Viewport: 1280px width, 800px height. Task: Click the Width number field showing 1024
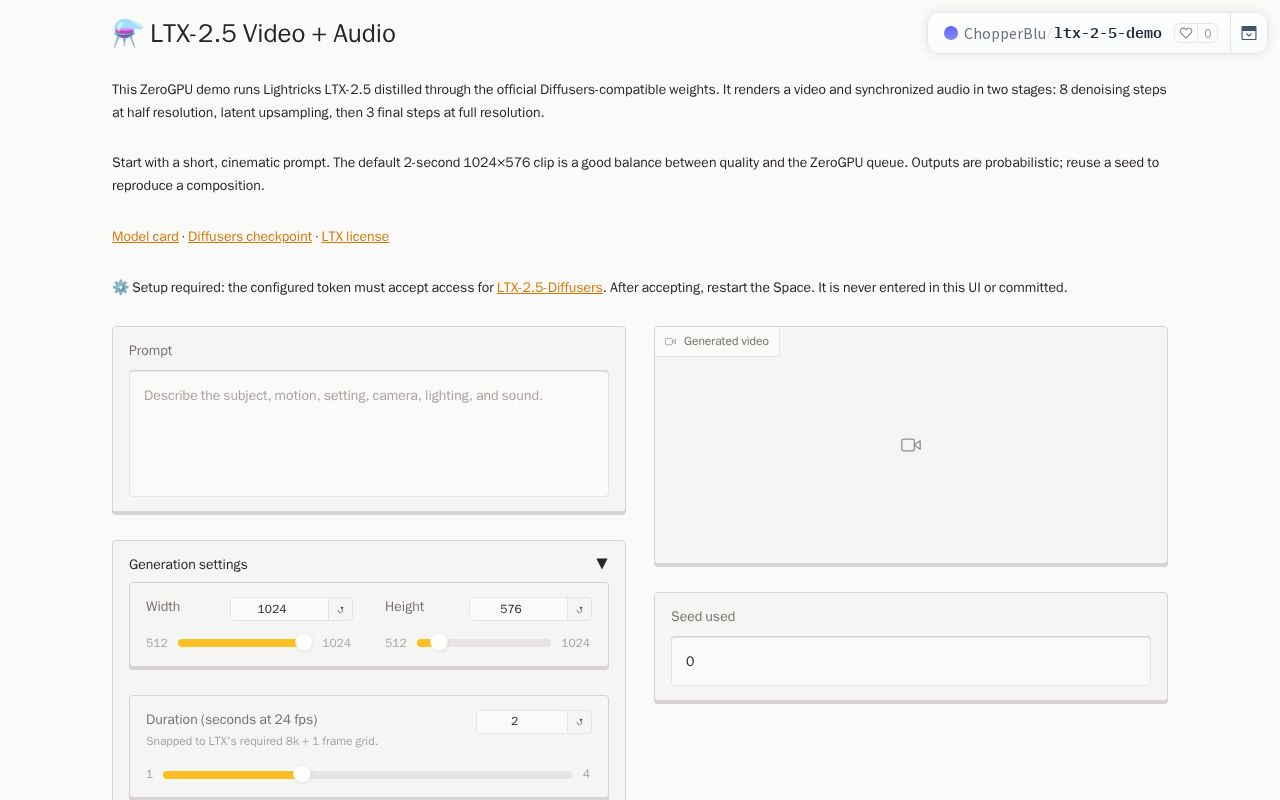pos(279,609)
